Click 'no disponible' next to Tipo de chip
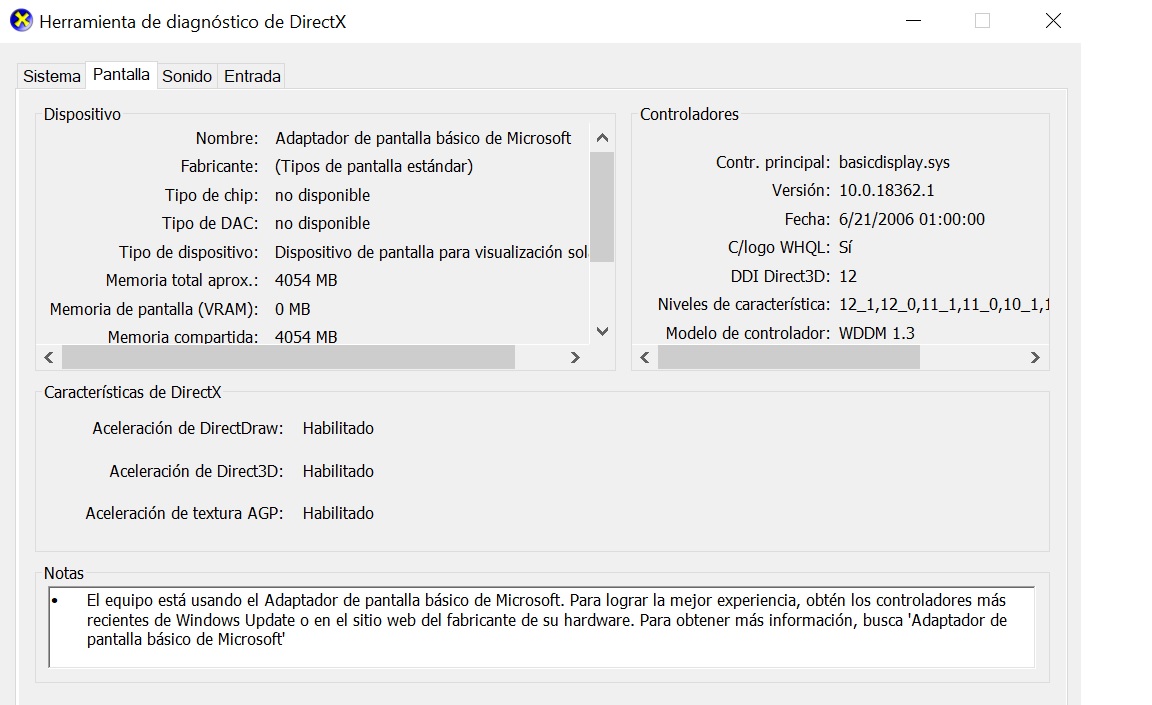 click(323, 195)
